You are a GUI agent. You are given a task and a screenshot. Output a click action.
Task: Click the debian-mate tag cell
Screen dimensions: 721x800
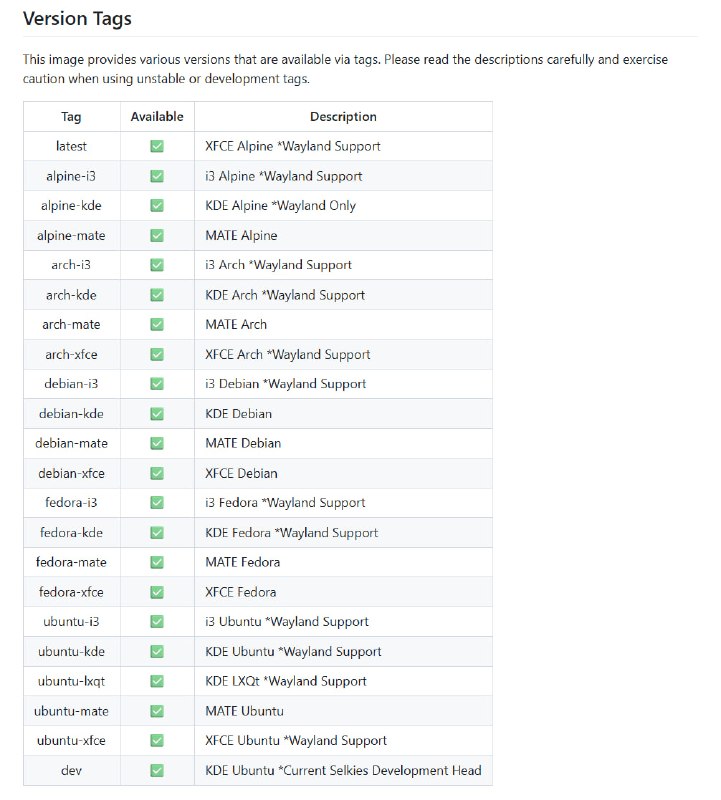tap(71, 443)
